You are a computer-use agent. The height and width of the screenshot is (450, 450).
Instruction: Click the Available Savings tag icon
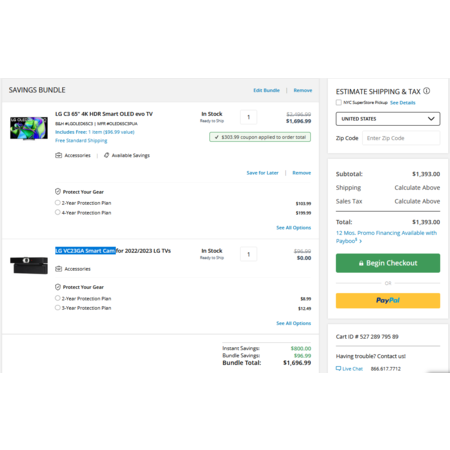coord(106,155)
